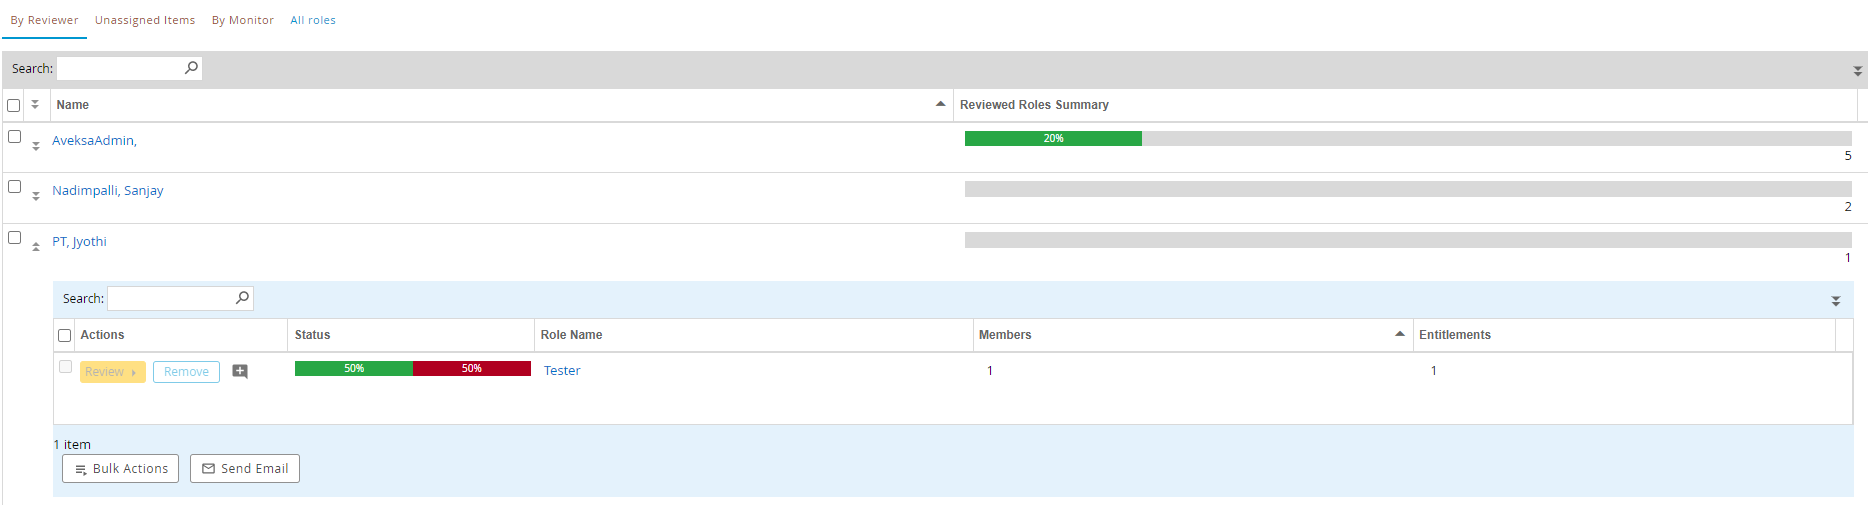The width and height of the screenshot is (1868, 505).
Task: Toggle select-all checkbox in Actions header
Action: (65, 336)
